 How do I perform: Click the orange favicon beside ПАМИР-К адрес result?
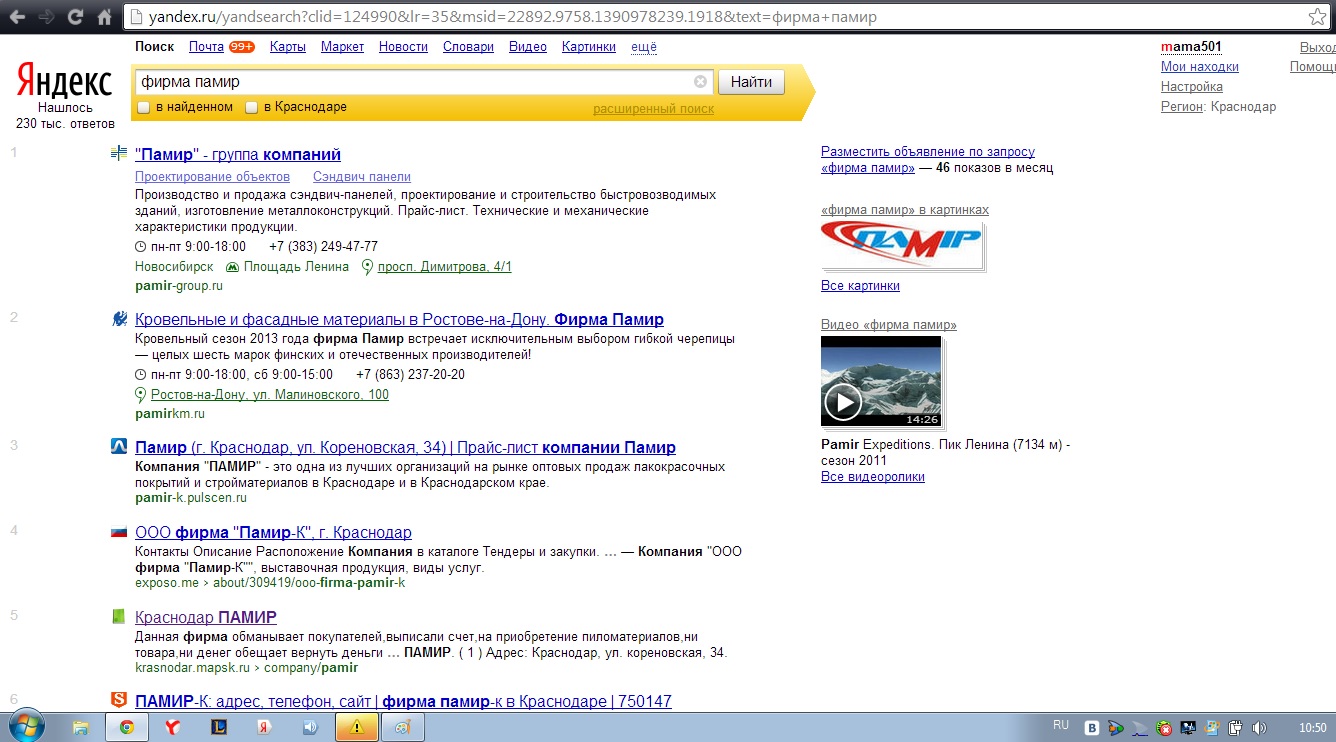point(119,700)
